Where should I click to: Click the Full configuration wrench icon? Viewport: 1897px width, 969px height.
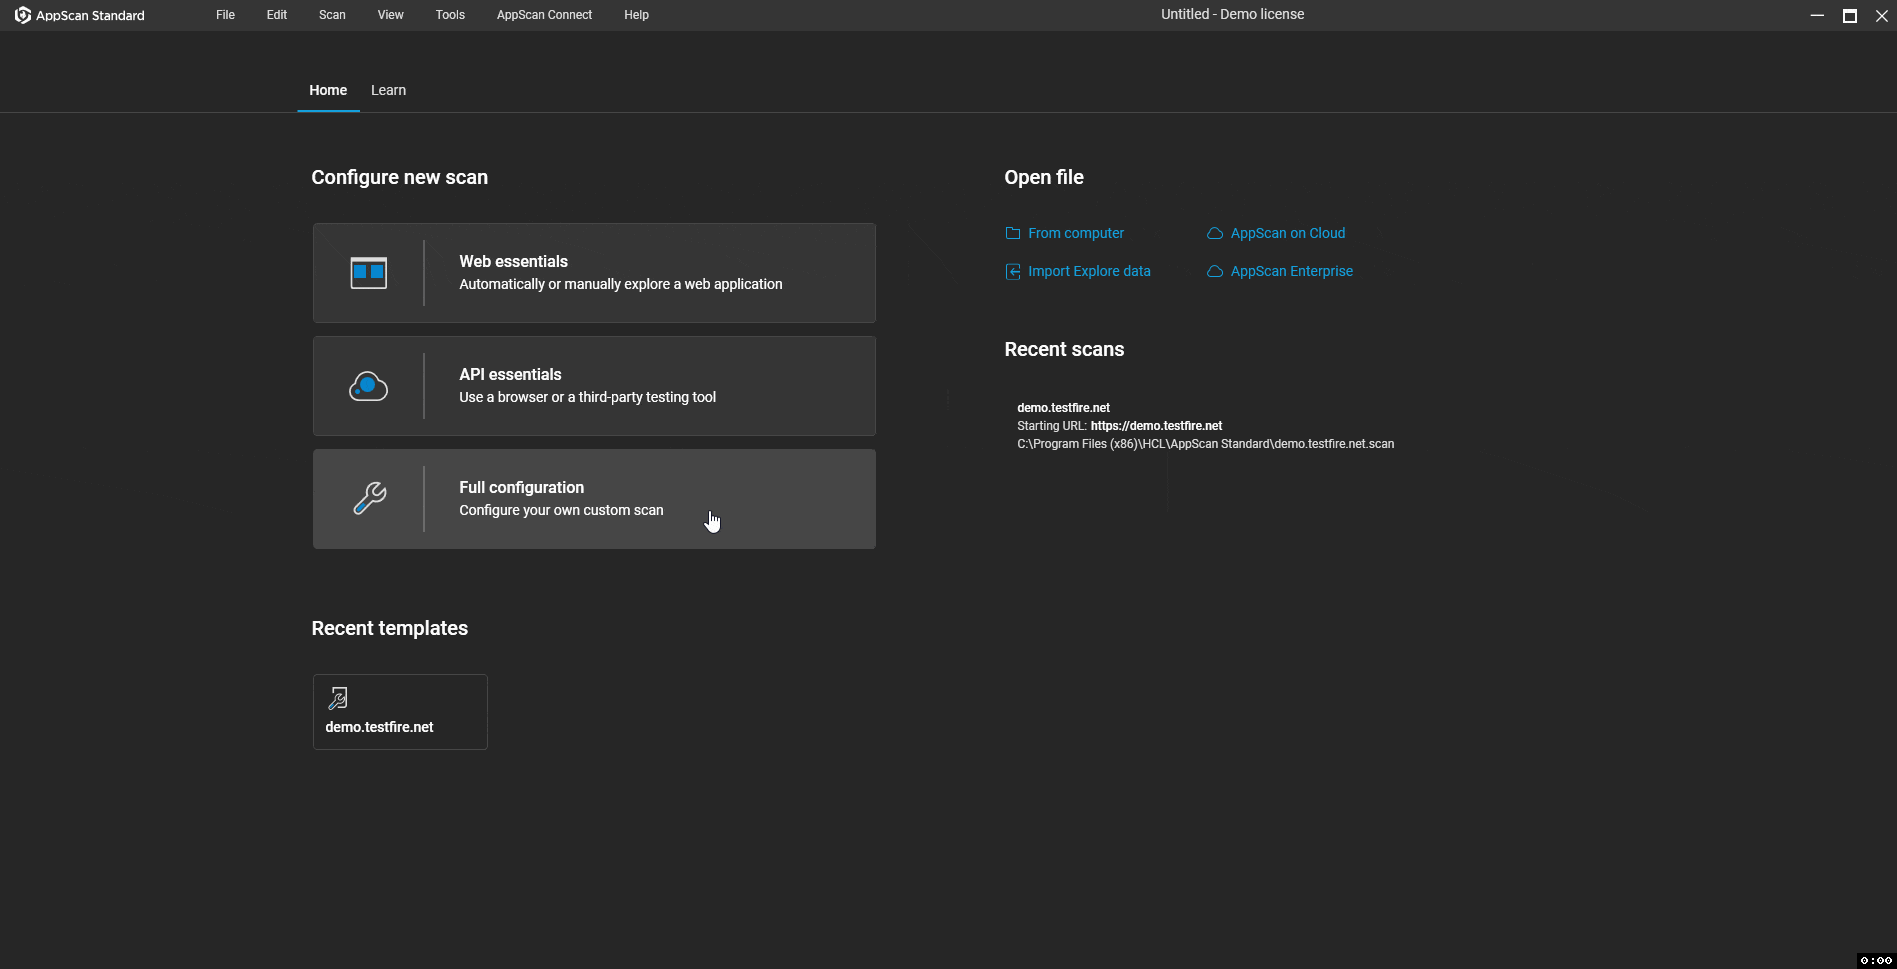pos(369,498)
